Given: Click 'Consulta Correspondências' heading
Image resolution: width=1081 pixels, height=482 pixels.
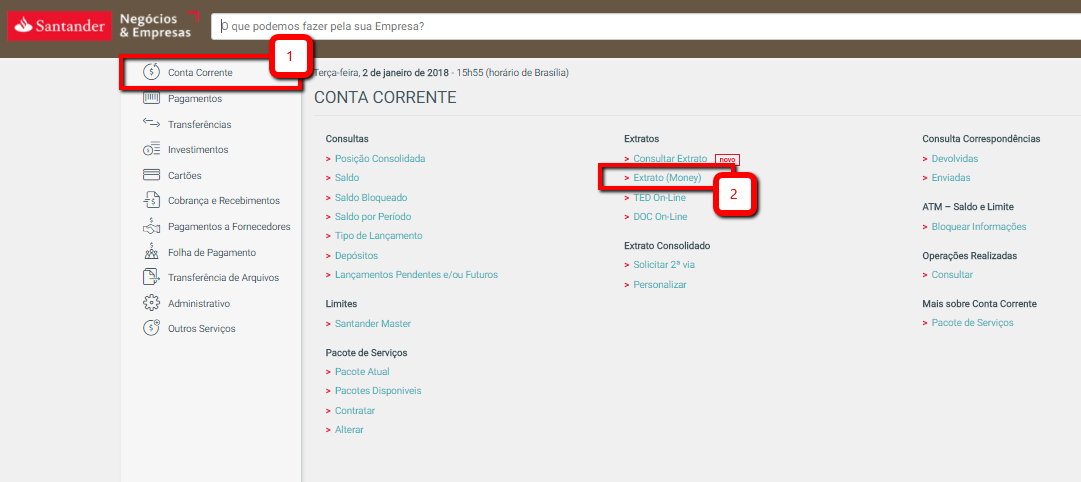Looking at the screenshot, I should pos(981,139).
